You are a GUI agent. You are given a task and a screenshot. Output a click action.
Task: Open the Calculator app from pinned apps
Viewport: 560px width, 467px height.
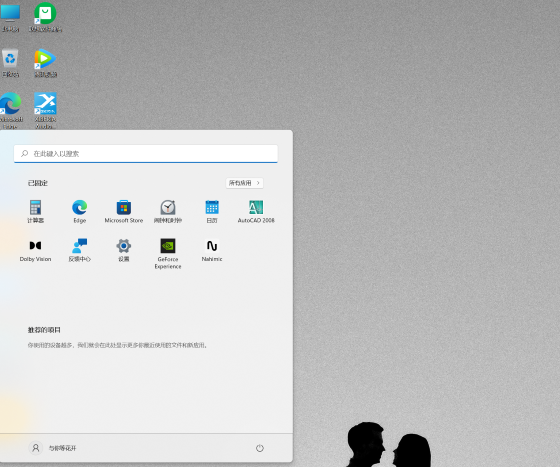point(35,211)
